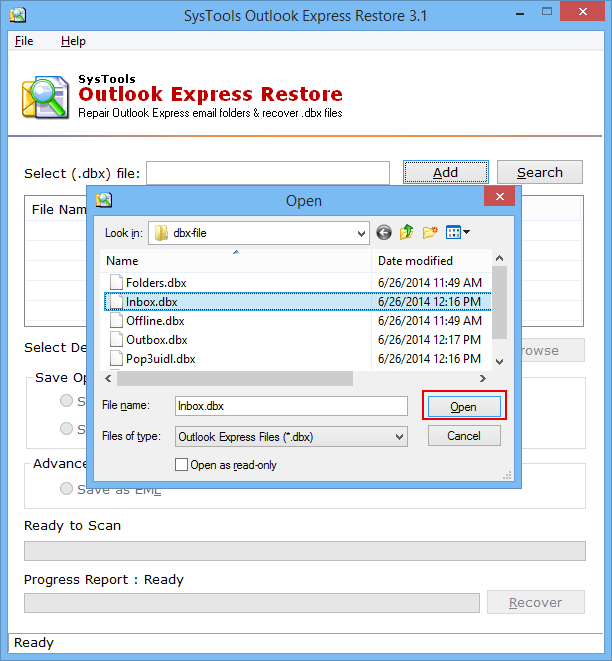The height and width of the screenshot is (661, 612).
Task: Click the vertical scrollbar down arrow
Action: [499, 361]
